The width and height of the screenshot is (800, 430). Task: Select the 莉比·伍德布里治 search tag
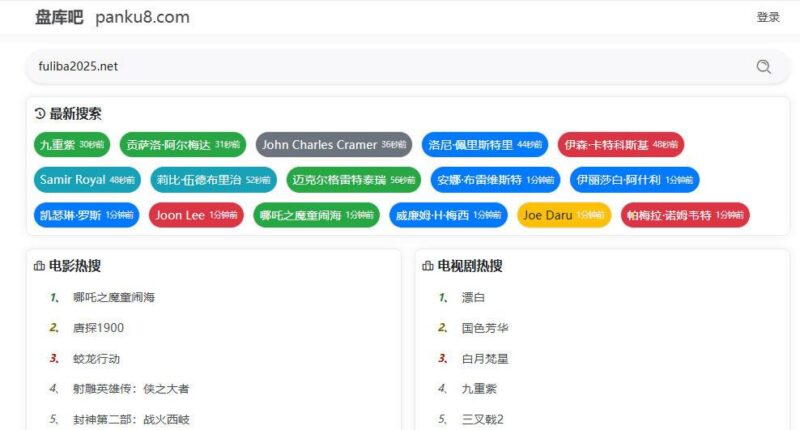pos(213,180)
